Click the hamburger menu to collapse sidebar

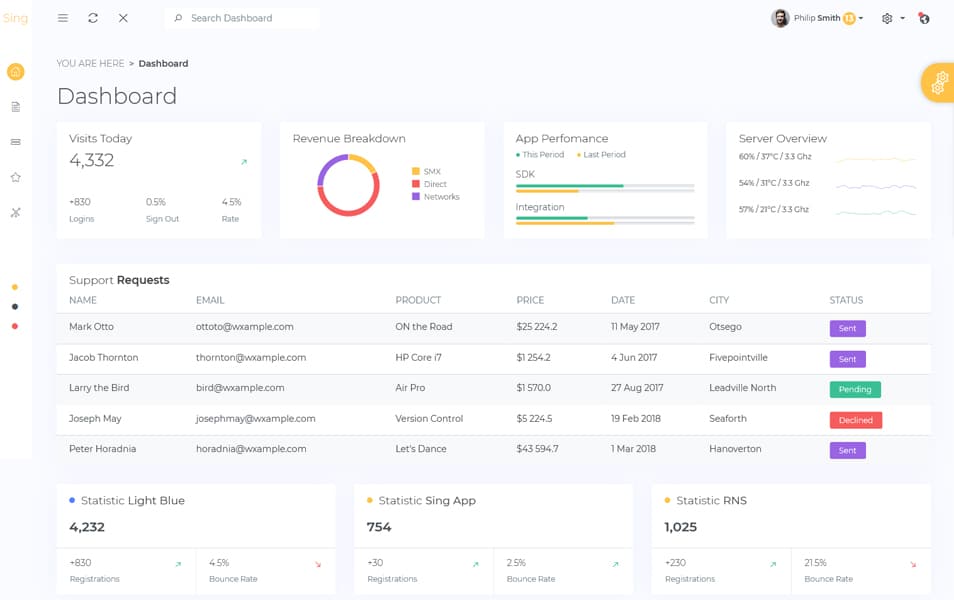[x=62, y=17]
